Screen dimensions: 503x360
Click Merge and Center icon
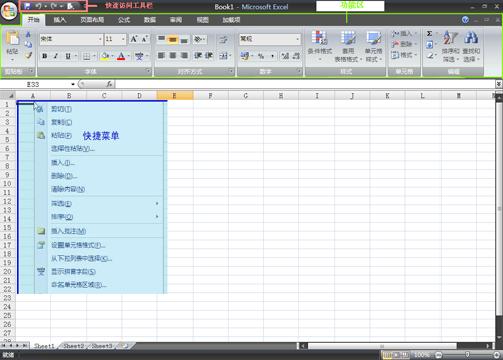click(223, 56)
